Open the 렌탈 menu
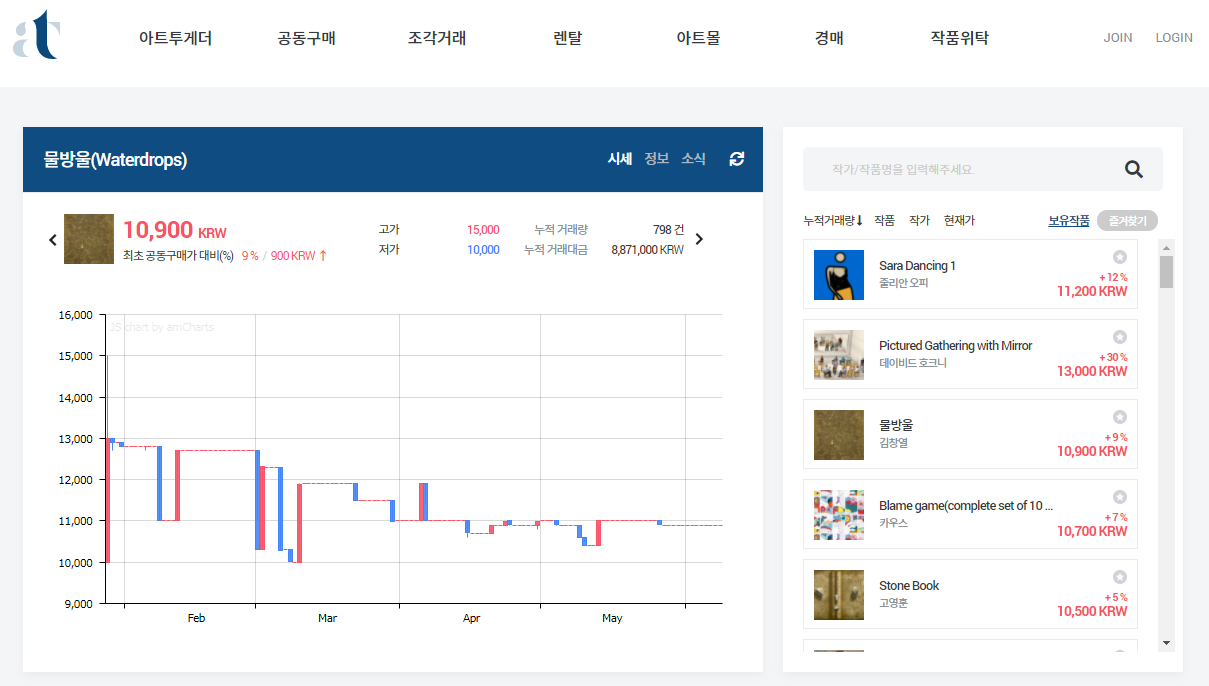This screenshot has height=686, width=1209. click(x=567, y=38)
